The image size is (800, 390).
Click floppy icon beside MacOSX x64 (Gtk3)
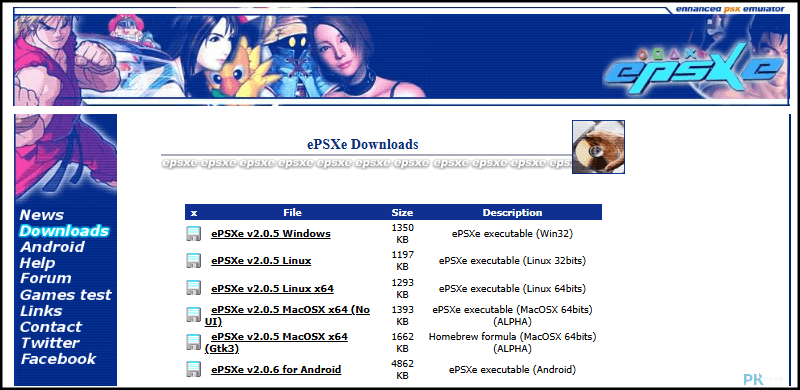pyautogui.click(x=193, y=343)
